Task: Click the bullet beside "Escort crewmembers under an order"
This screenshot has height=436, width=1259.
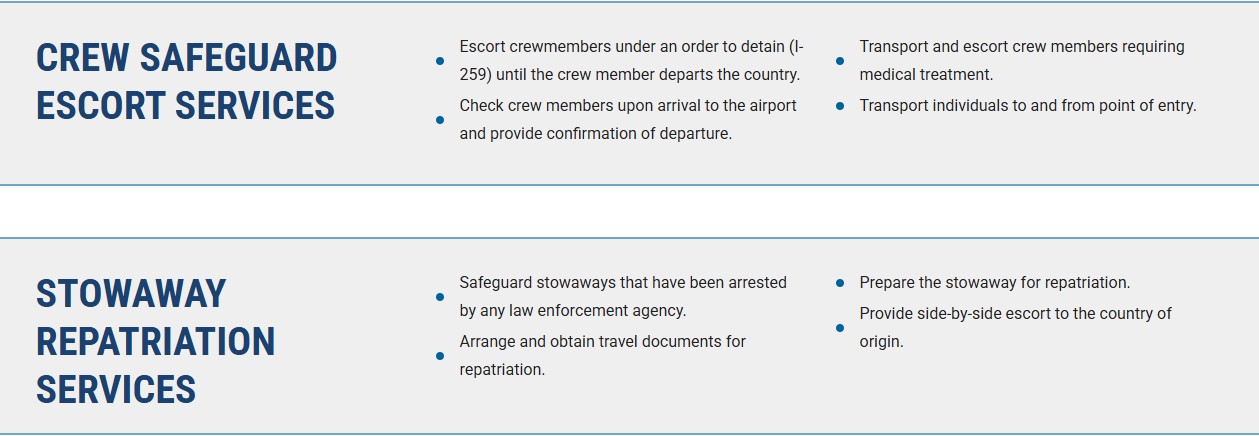Action: [440, 61]
